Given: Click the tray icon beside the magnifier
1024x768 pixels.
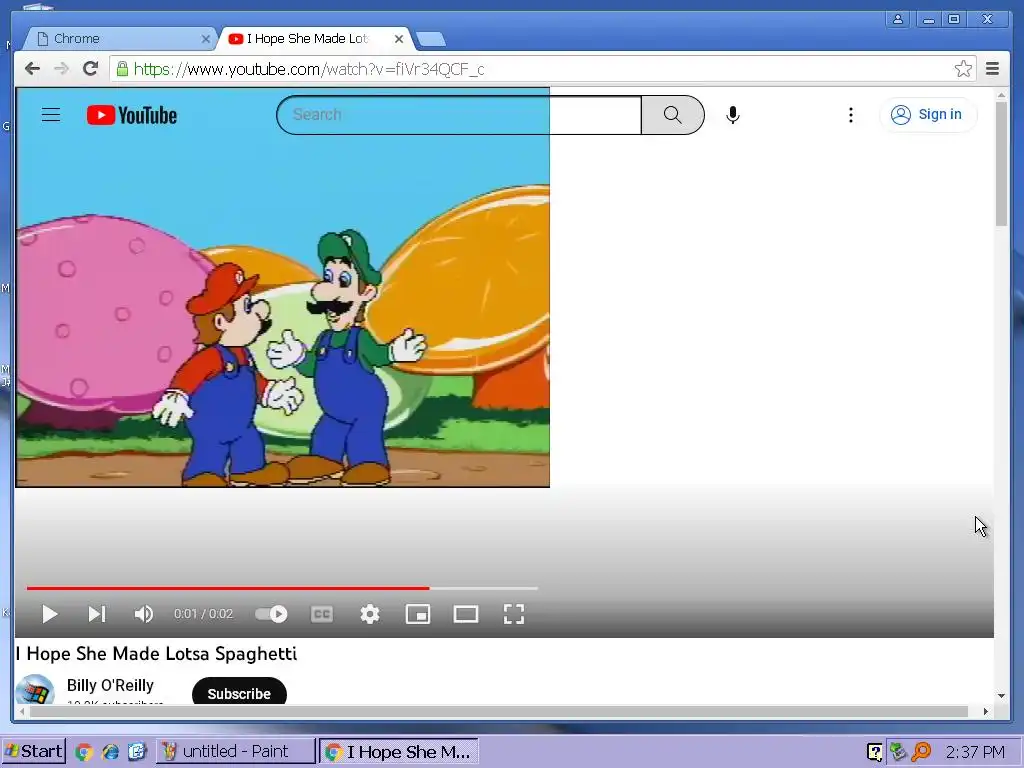Looking at the screenshot, I should point(898,752).
